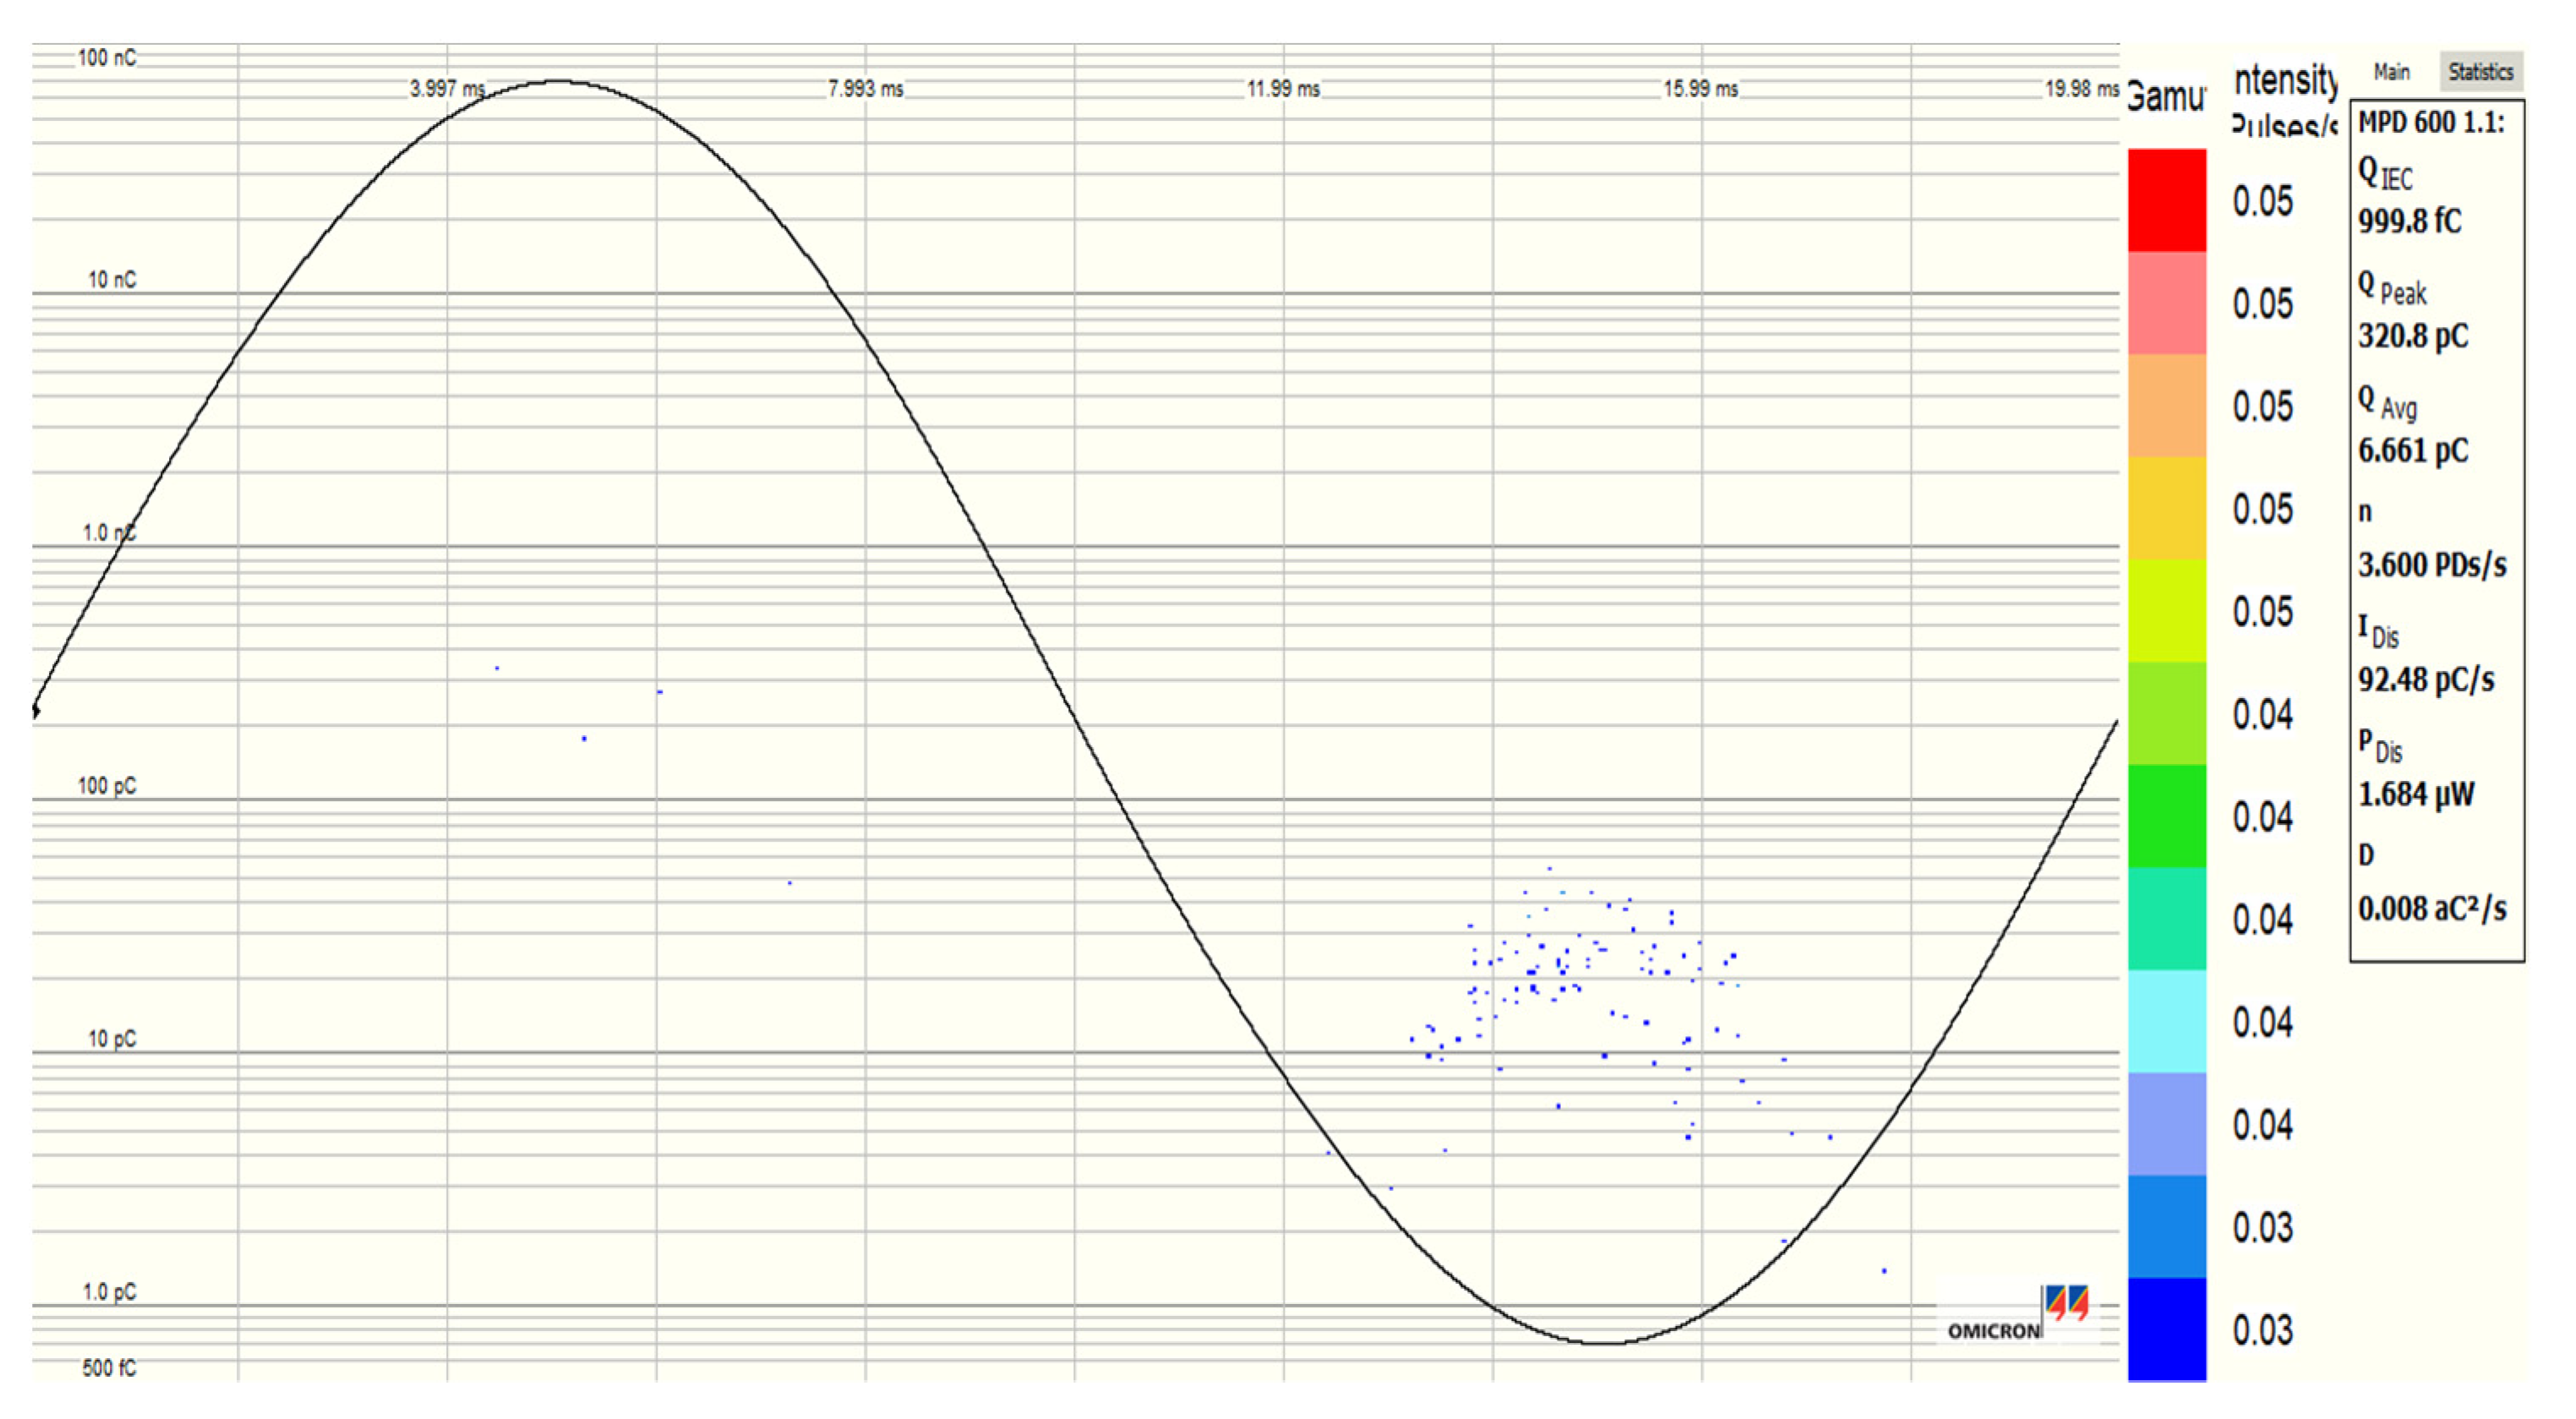This screenshot has width=2576, height=1419.
Task: Click the 100 nC axis label
Action: (107, 58)
